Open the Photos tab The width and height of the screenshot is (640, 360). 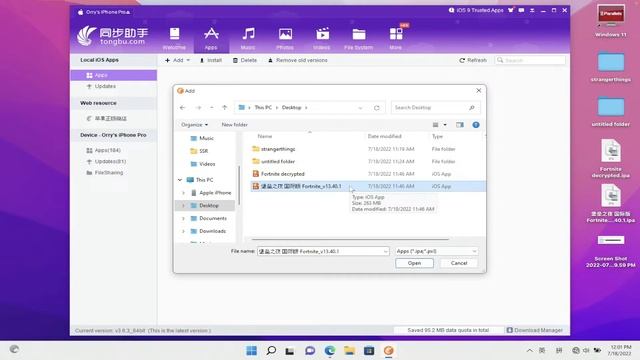285,39
